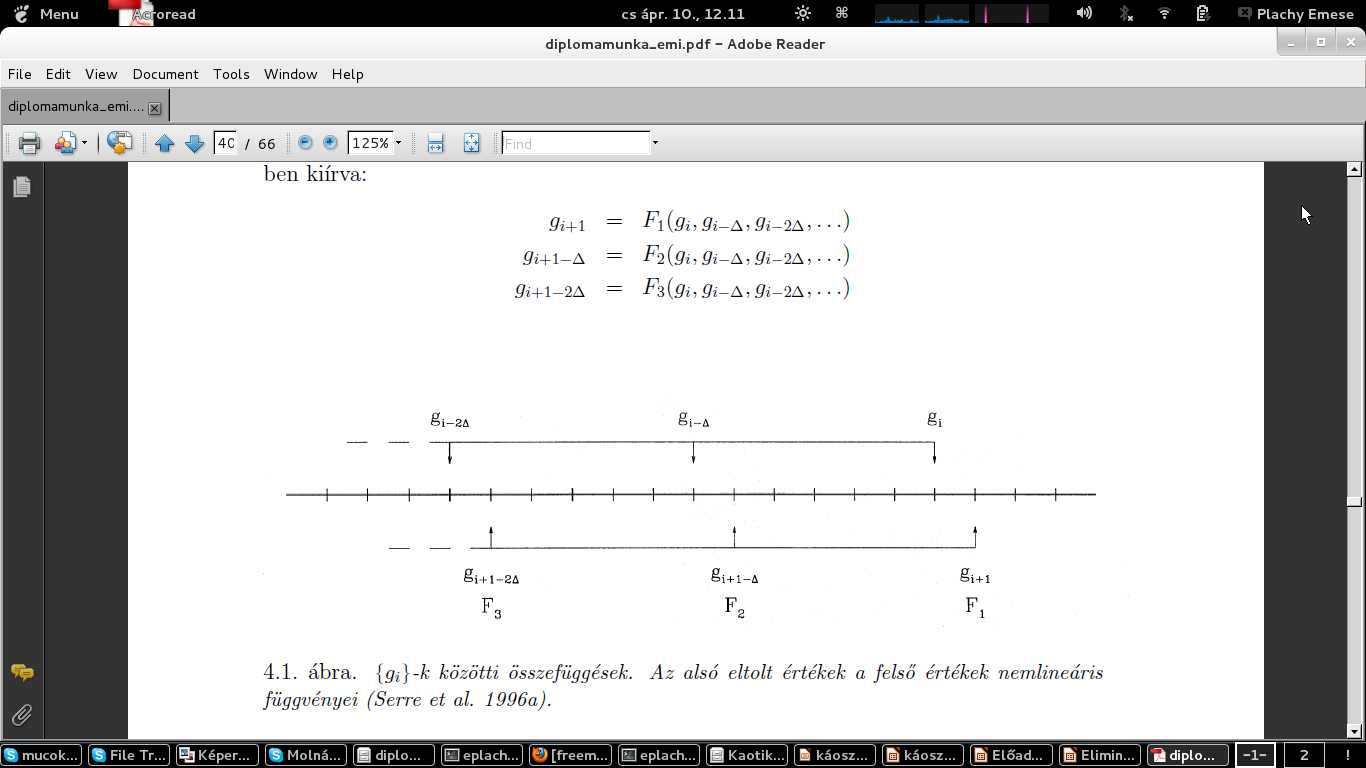
Task: Switch to the 'File Tr...' taskbar window
Action: click(128, 755)
